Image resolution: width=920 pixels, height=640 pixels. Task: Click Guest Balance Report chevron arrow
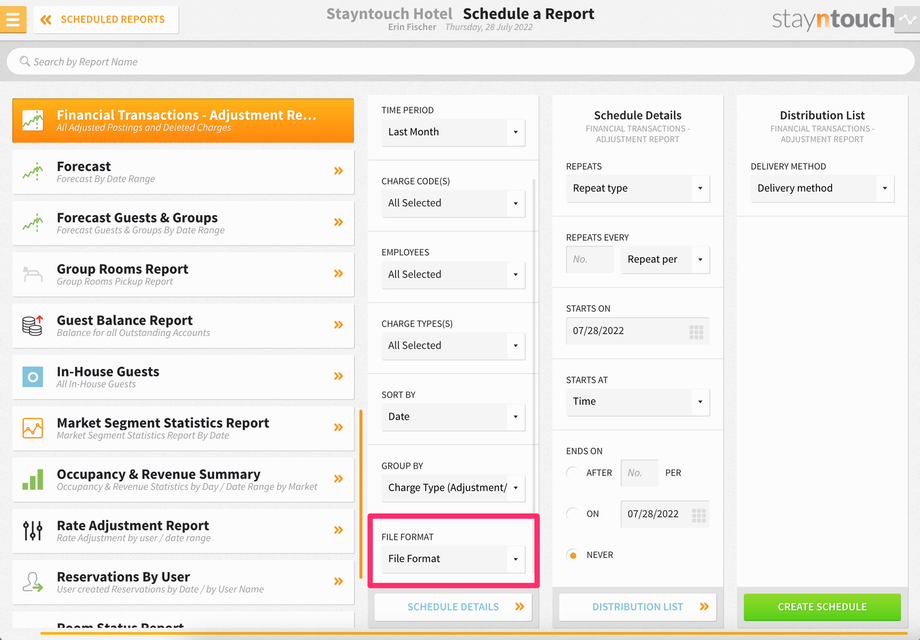339,324
